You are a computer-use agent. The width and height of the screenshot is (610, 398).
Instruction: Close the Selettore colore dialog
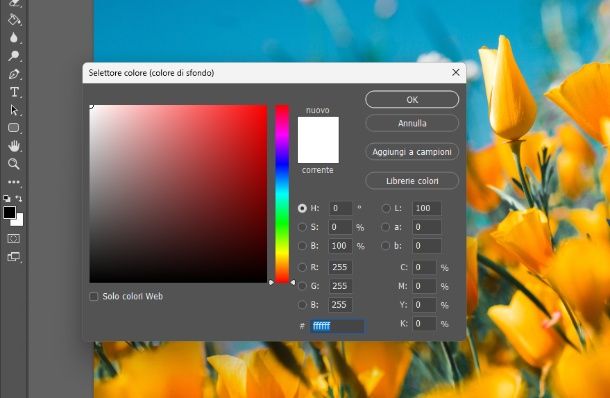pos(456,72)
